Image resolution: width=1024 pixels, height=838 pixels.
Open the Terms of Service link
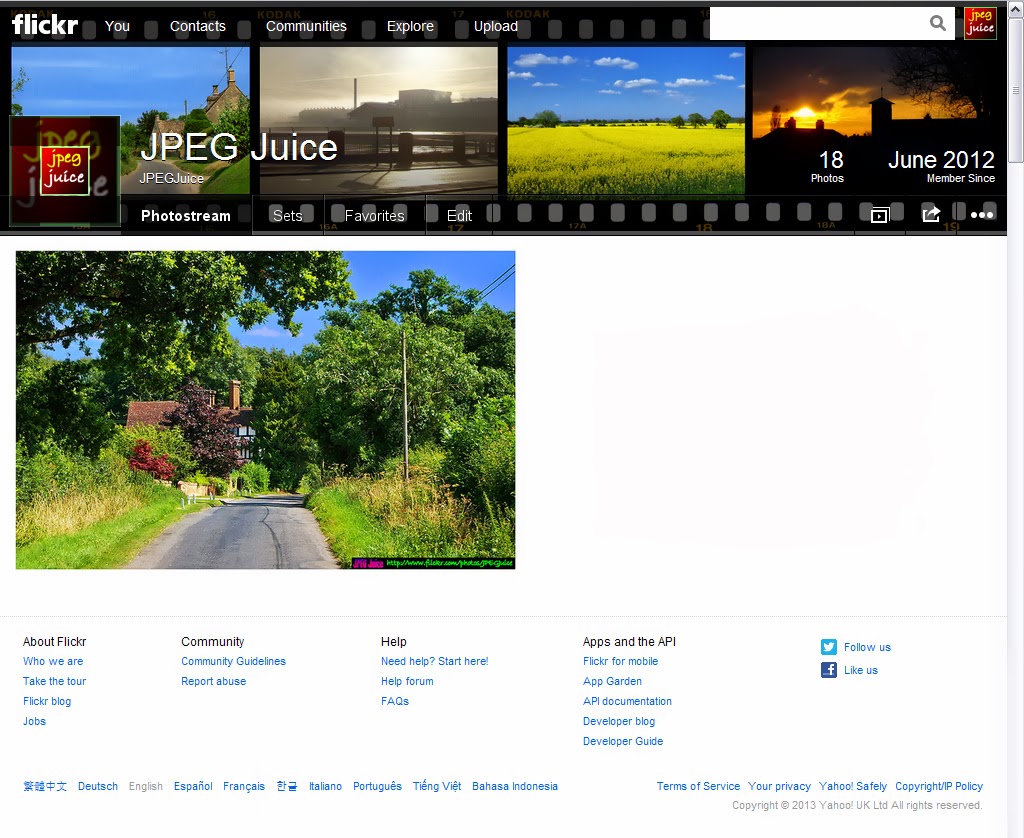coord(697,786)
